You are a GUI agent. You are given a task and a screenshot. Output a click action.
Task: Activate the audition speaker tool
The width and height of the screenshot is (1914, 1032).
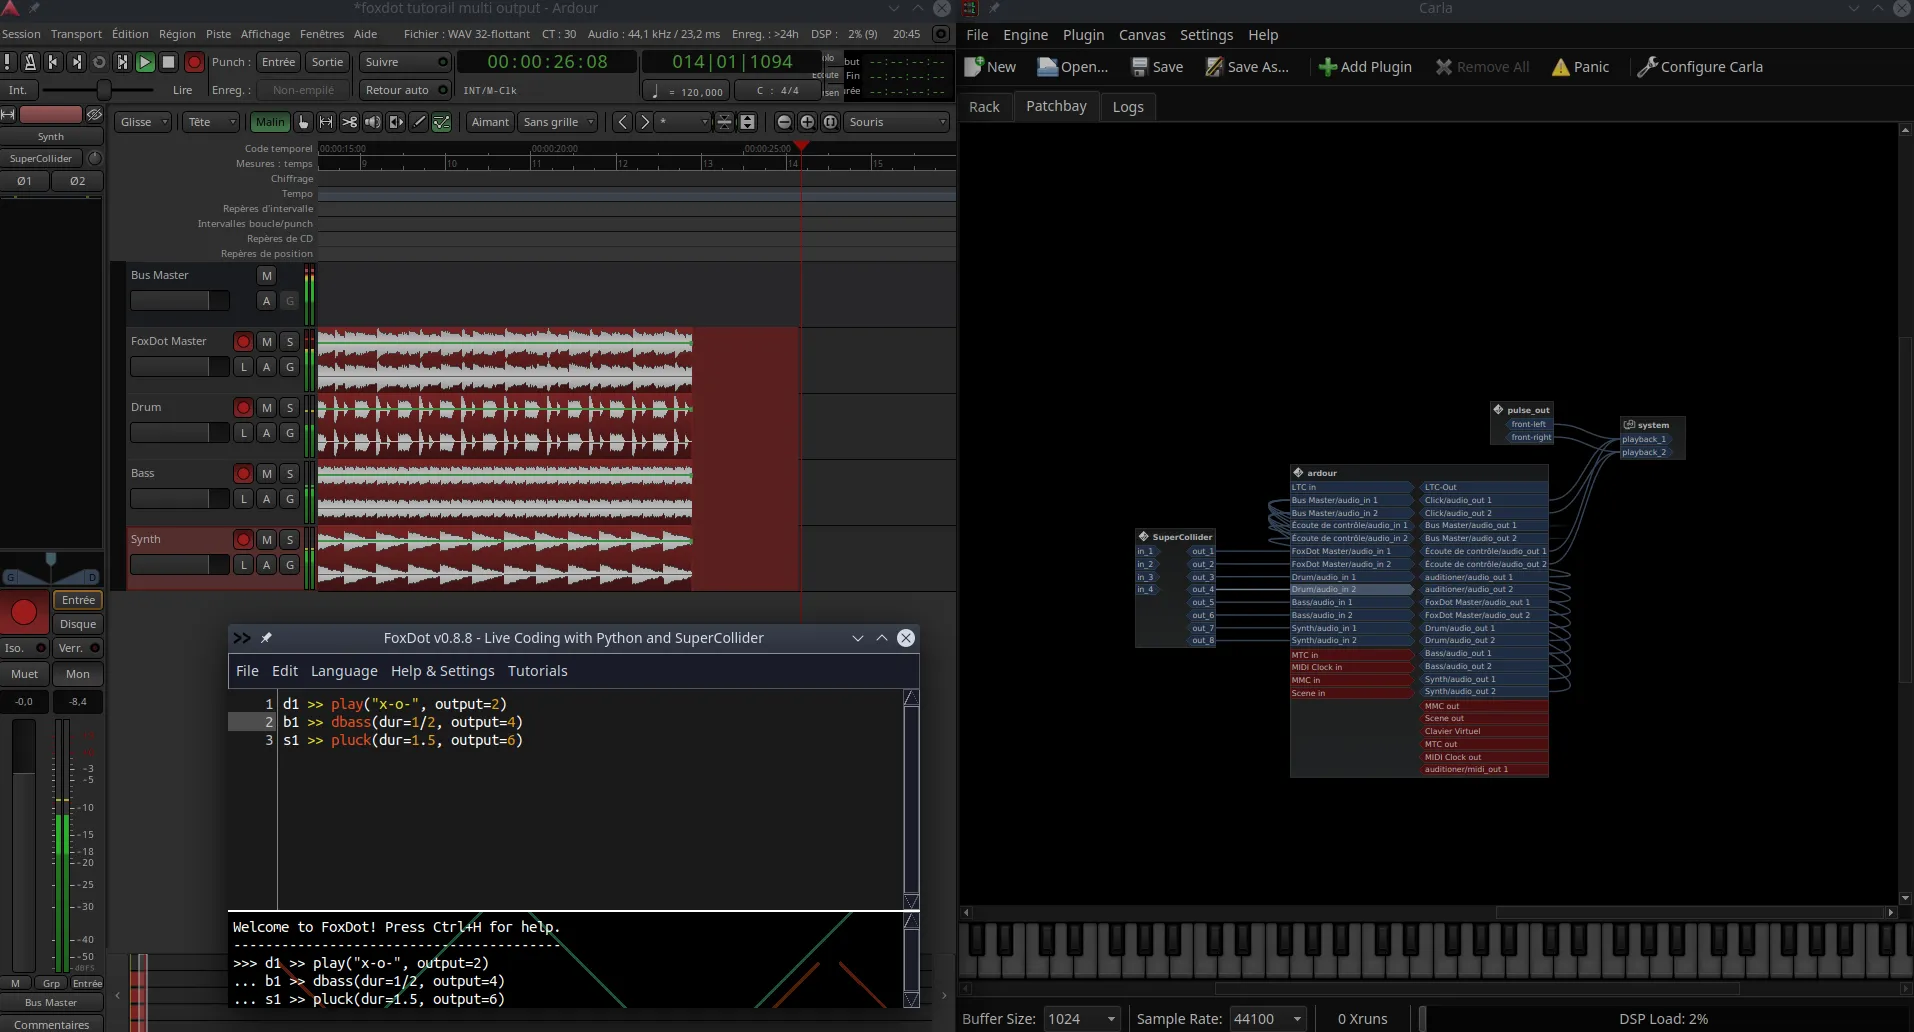(x=373, y=122)
